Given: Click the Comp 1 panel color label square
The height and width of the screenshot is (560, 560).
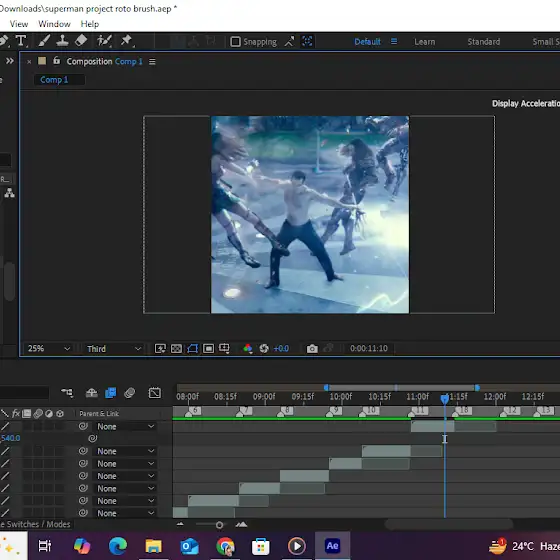Looking at the screenshot, I should pos(42,61).
